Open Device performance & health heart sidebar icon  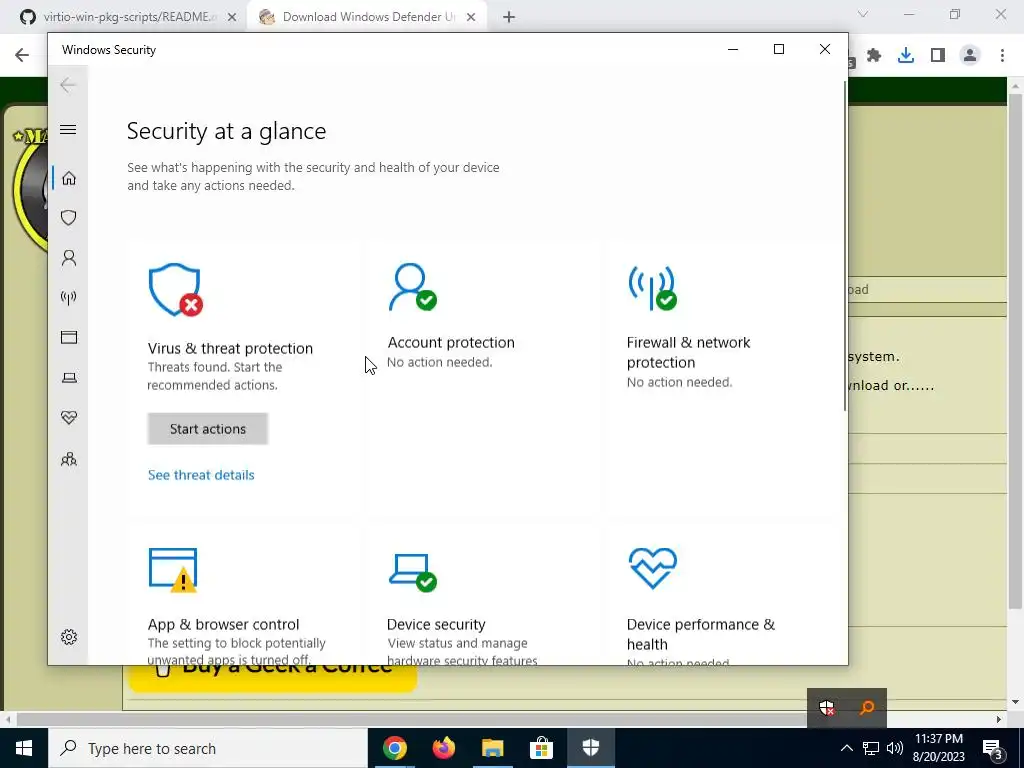click(69, 417)
